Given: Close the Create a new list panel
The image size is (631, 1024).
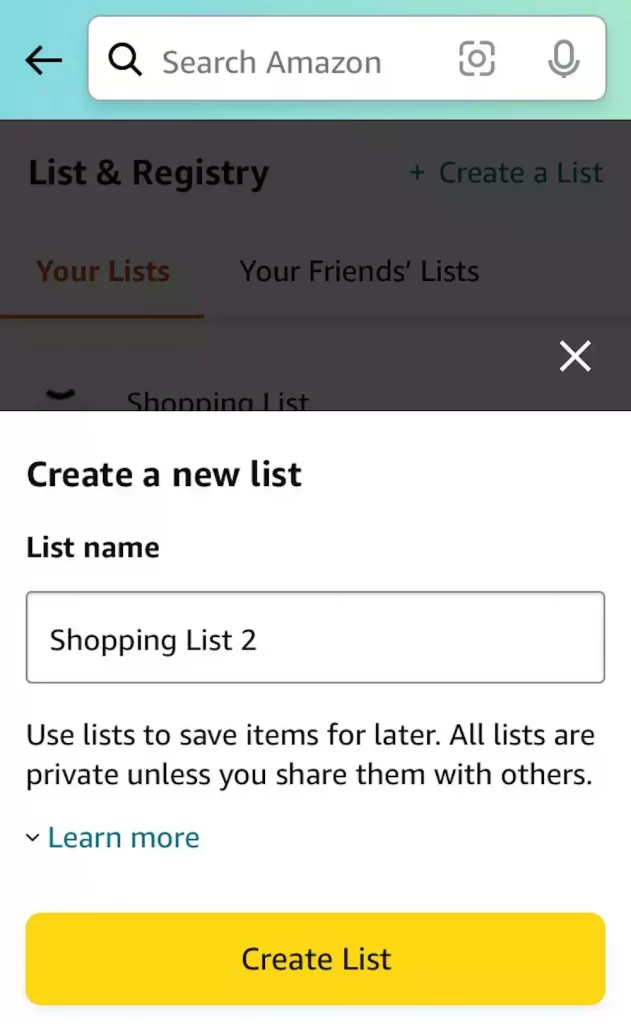Looking at the screenshot, I should point(575,356).
